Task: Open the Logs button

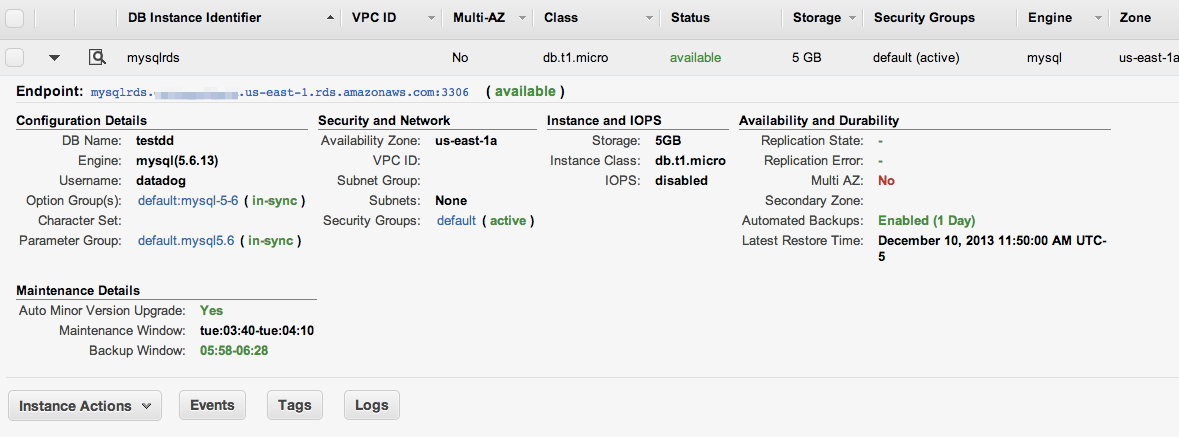Action: tap(371, 405)
